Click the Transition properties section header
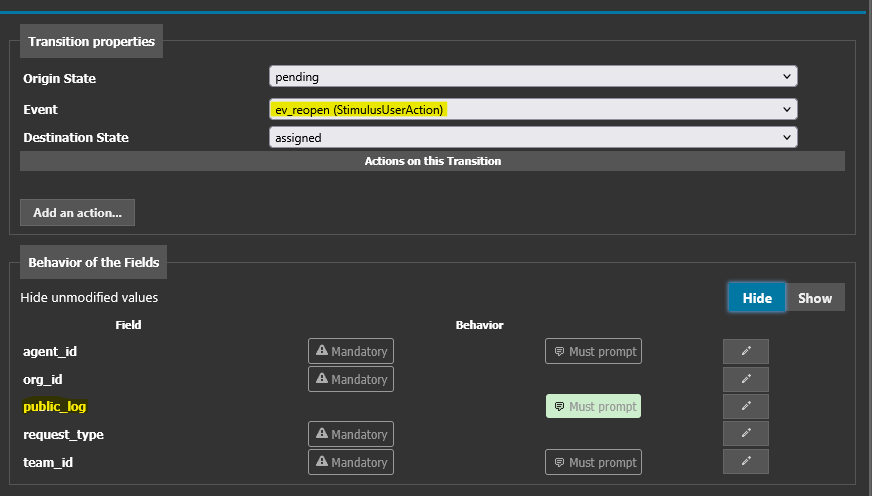Screen dimensions: 872x496 tap(91, 41)
